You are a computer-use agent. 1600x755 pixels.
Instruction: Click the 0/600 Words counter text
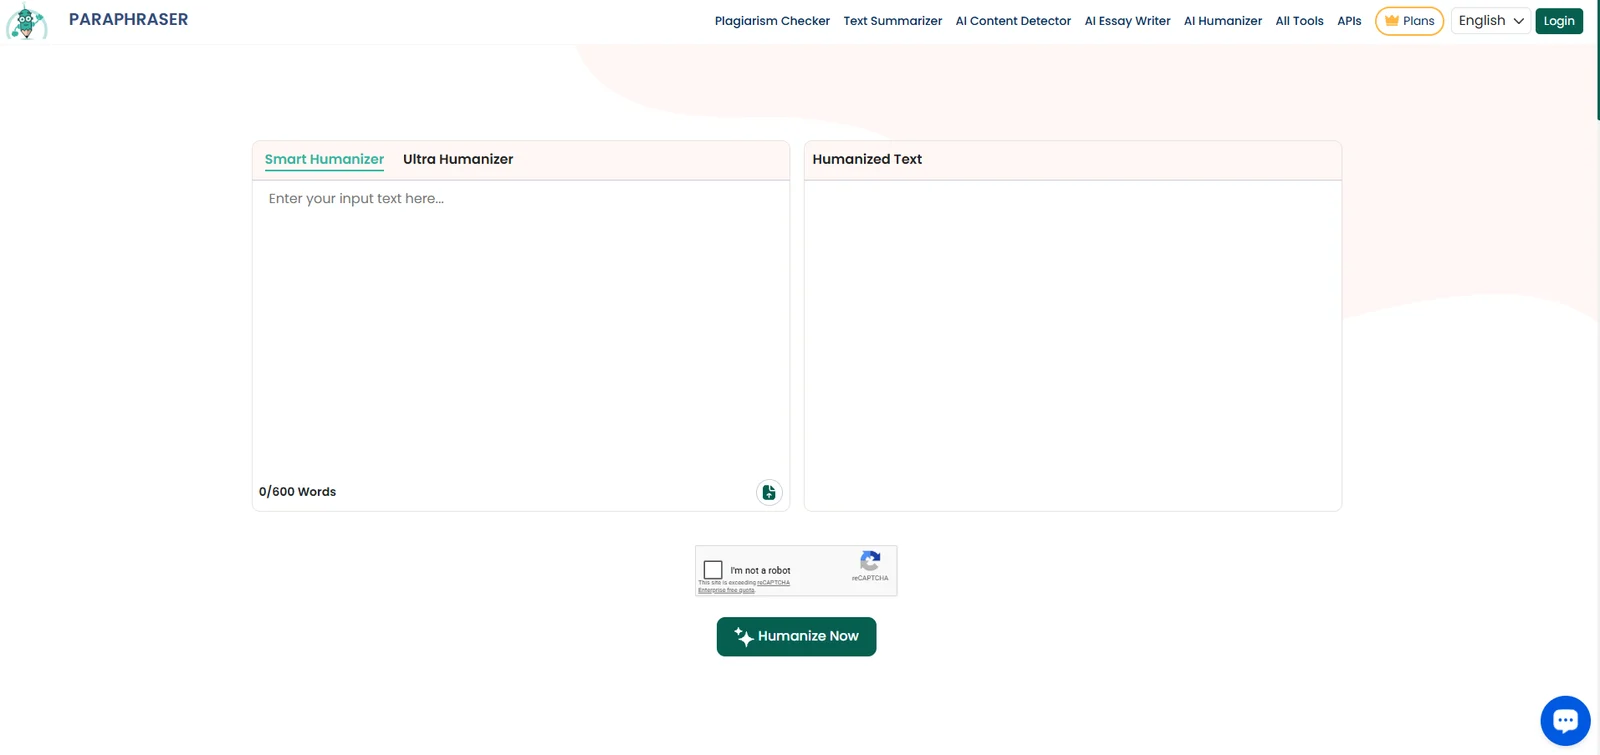tap(297, 492)
